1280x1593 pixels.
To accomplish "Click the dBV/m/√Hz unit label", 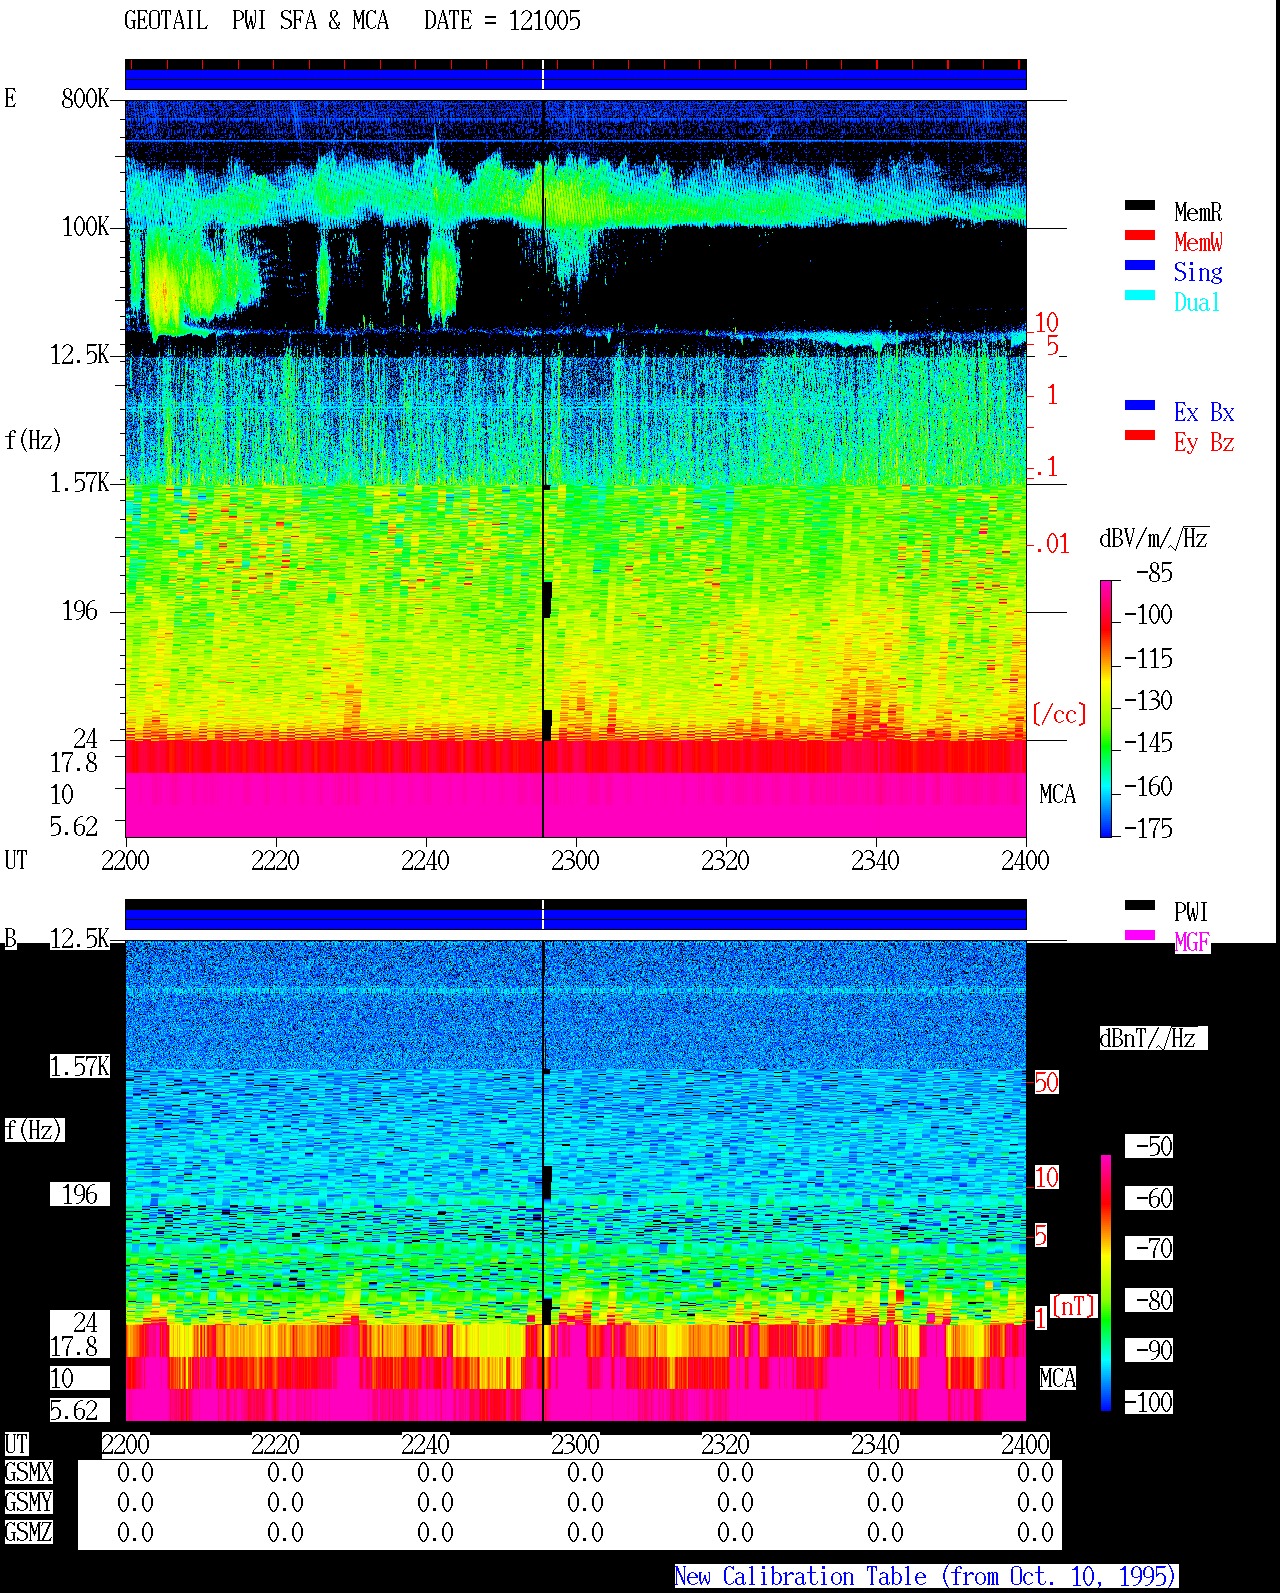I will [1153, 539].
